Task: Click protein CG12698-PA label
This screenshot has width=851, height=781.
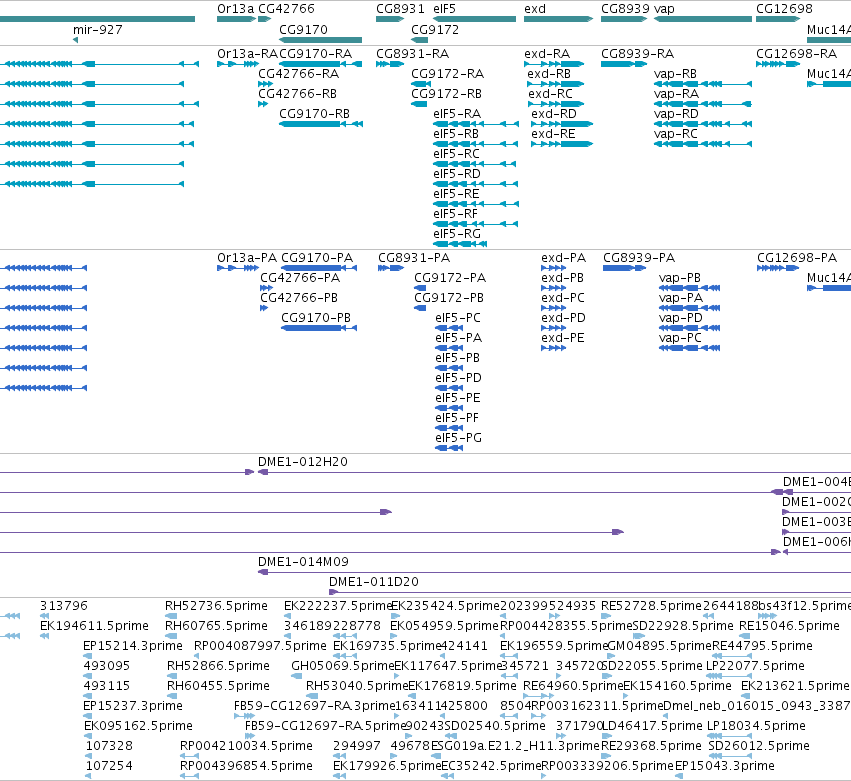Action: 797,258
